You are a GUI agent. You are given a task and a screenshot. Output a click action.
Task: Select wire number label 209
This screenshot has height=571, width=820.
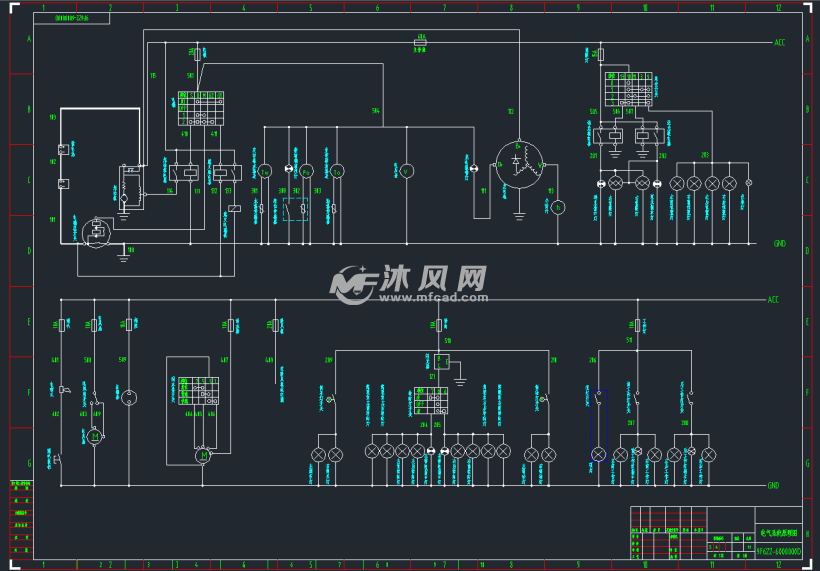[328, 360]
